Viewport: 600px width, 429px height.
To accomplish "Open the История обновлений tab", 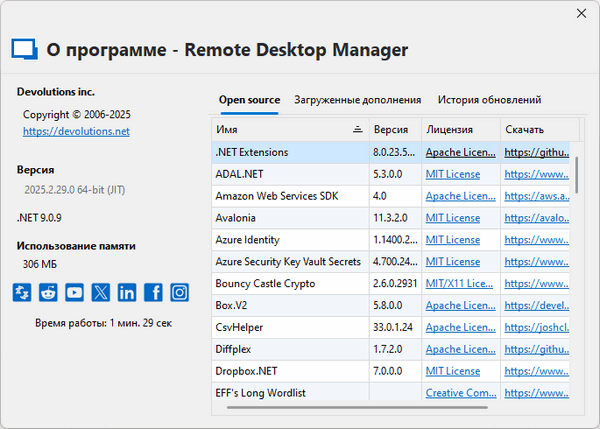I will 488,100.
